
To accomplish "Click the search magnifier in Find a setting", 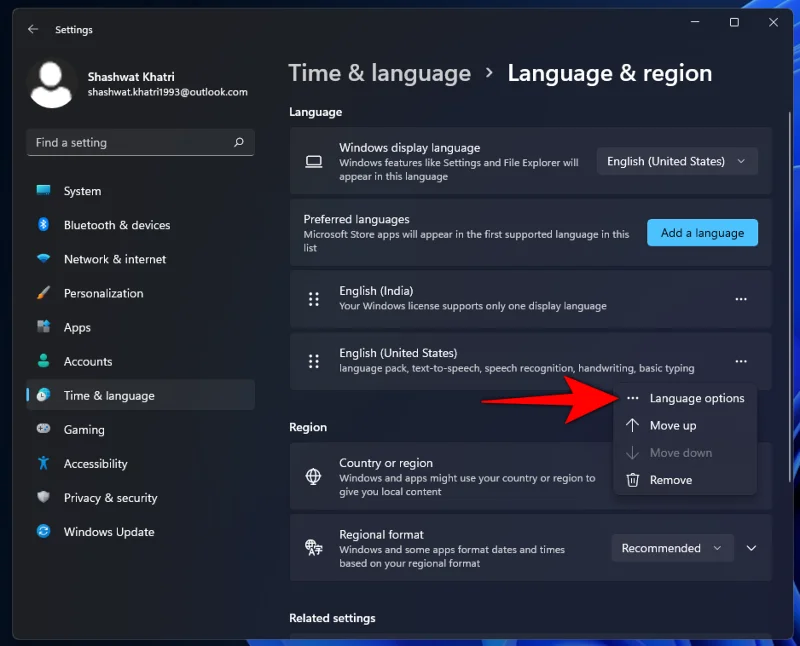I will click(x=240, y=142).
